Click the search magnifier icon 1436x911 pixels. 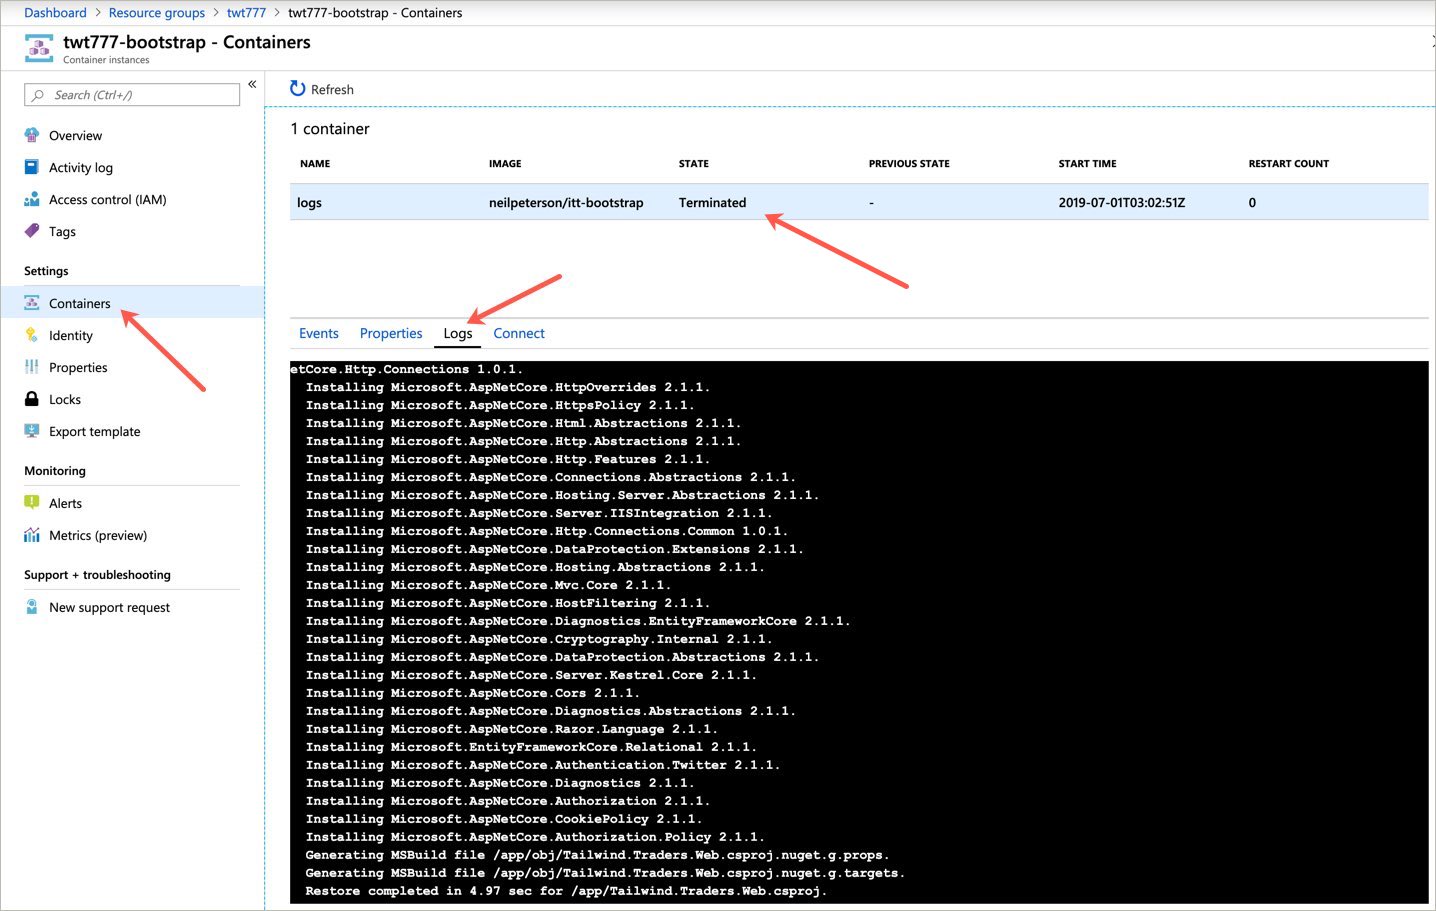click(38, 95)
